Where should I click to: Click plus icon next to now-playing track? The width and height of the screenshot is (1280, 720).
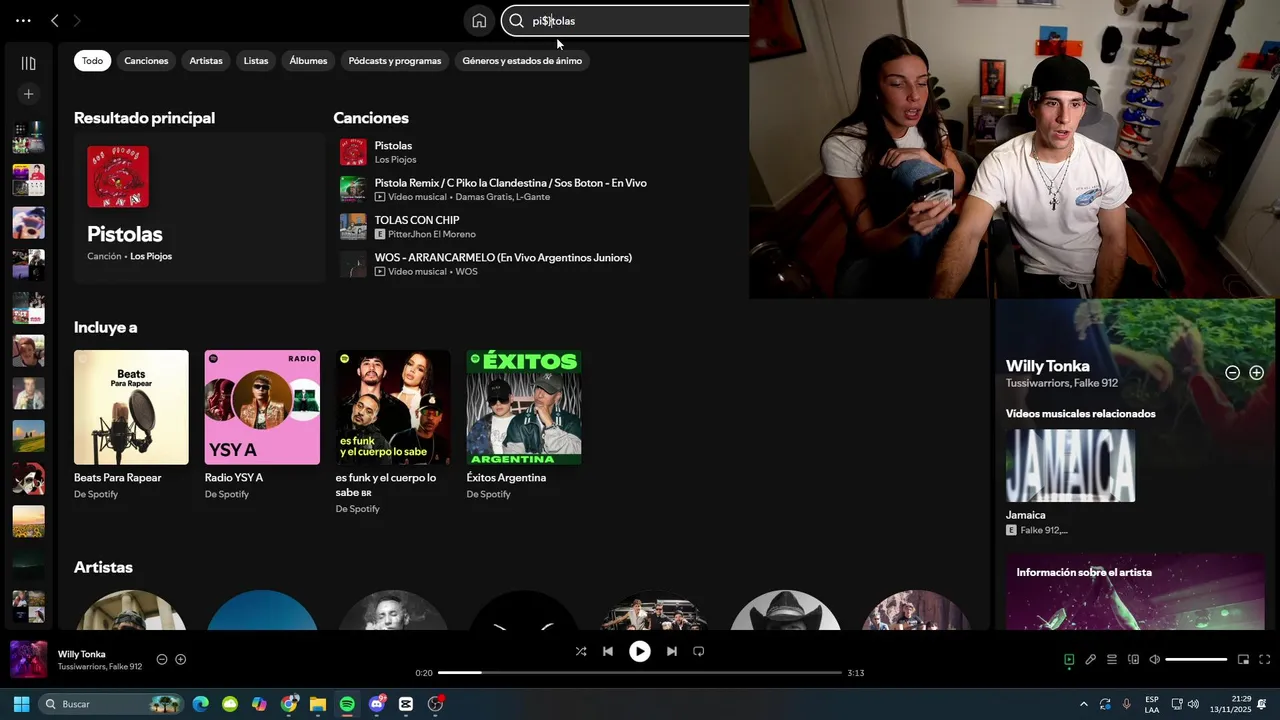(x=181, y=659)
